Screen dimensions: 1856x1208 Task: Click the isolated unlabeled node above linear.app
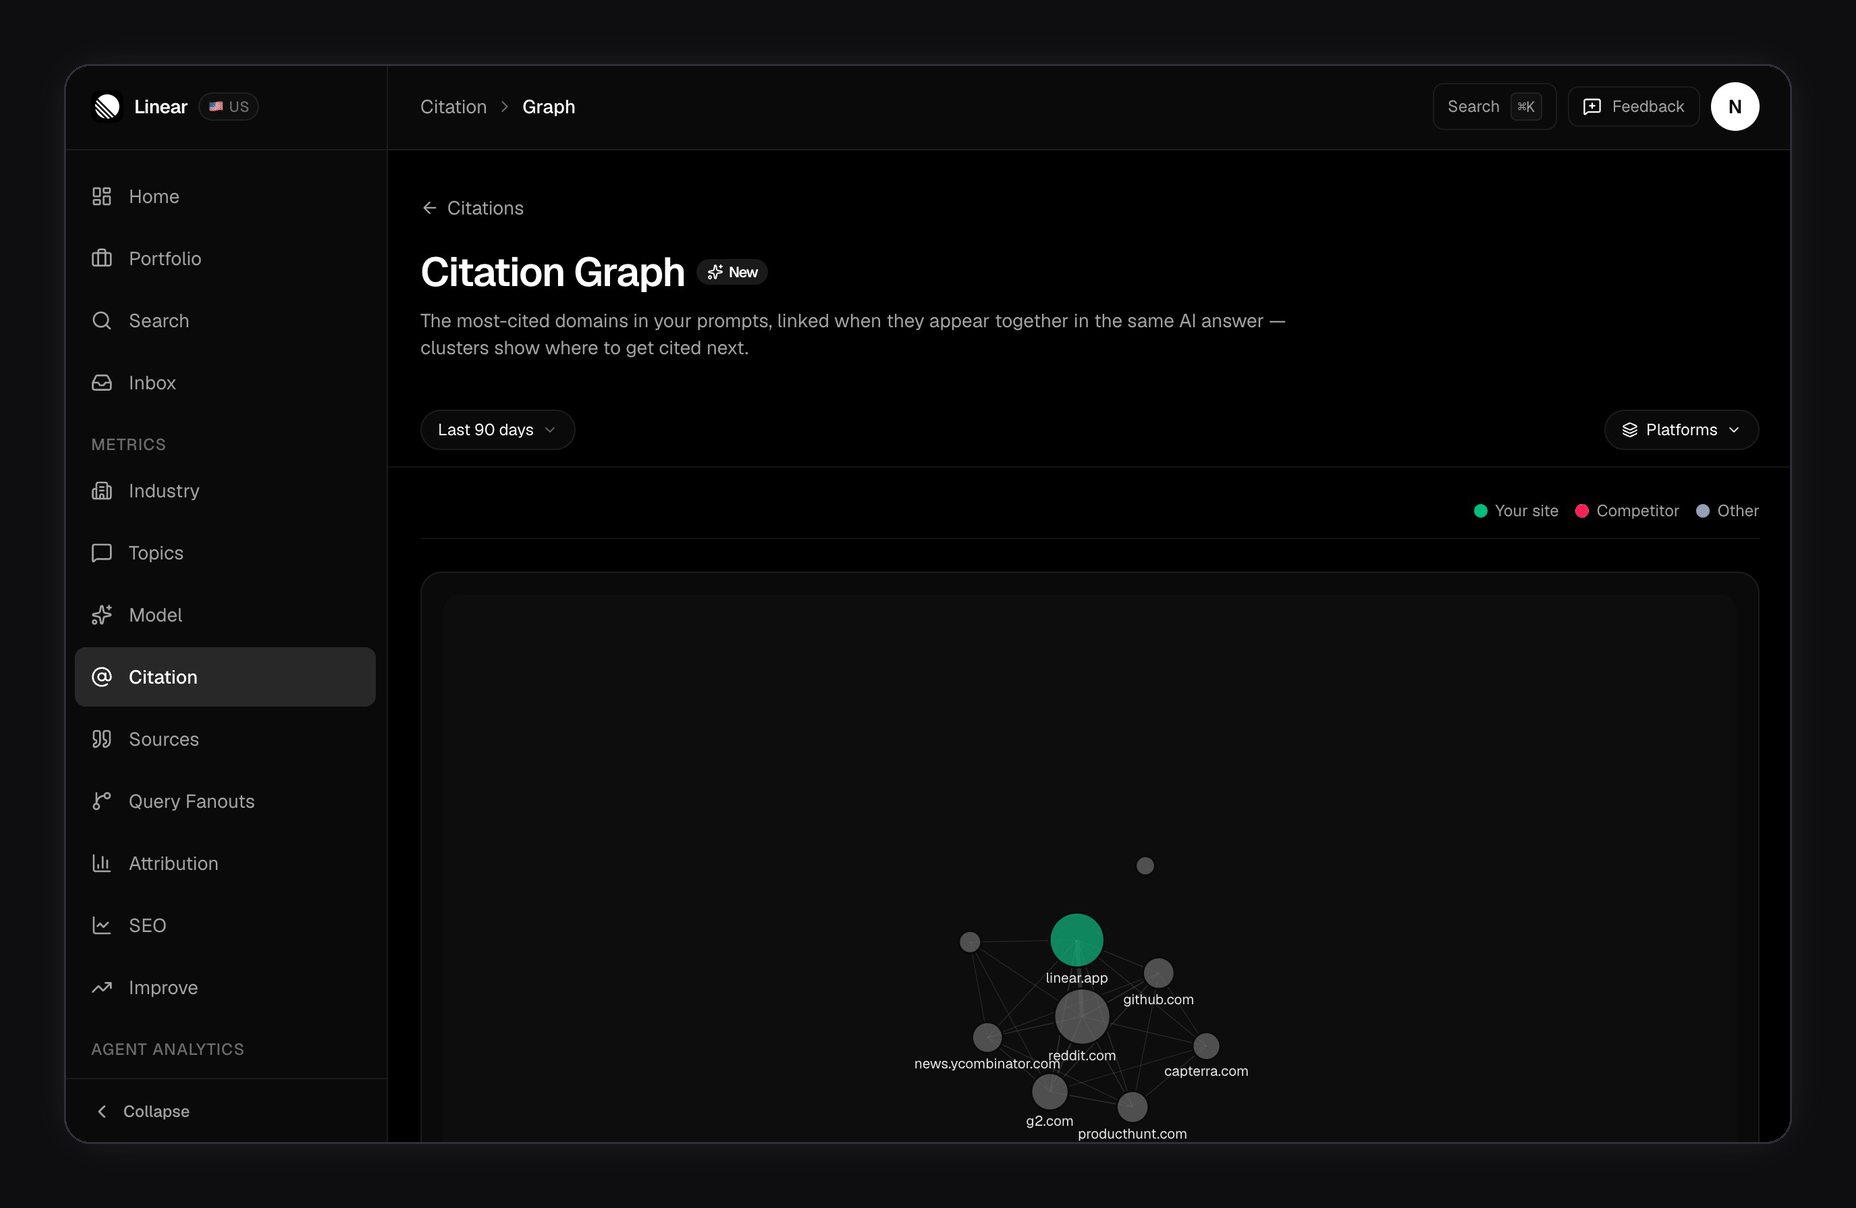[1145, 866]
